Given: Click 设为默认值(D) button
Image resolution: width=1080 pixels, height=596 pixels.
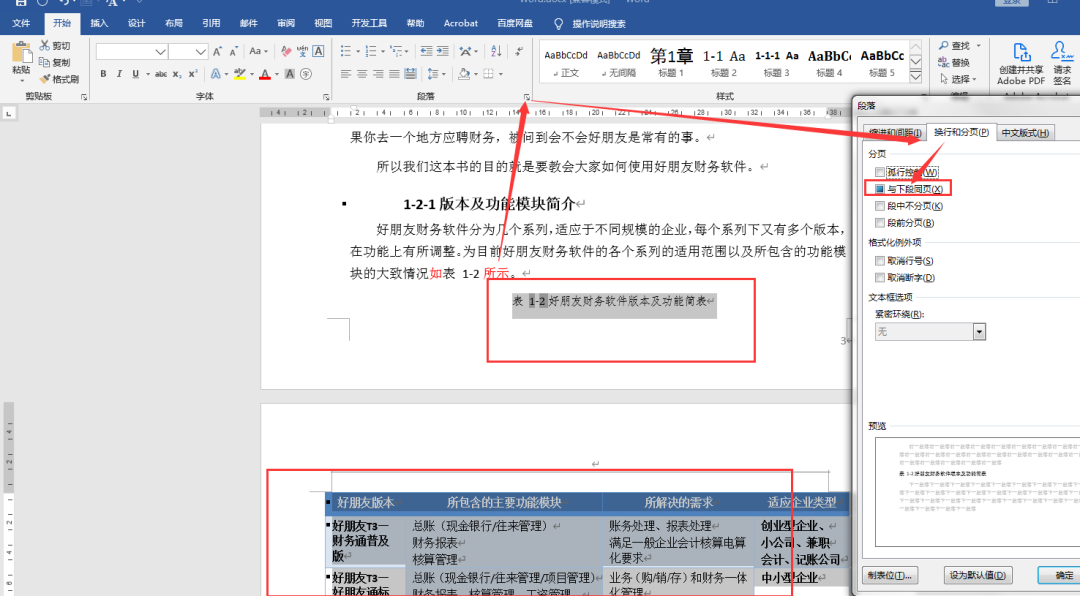Looking at the screenshot, I should [x=977, y=575].
